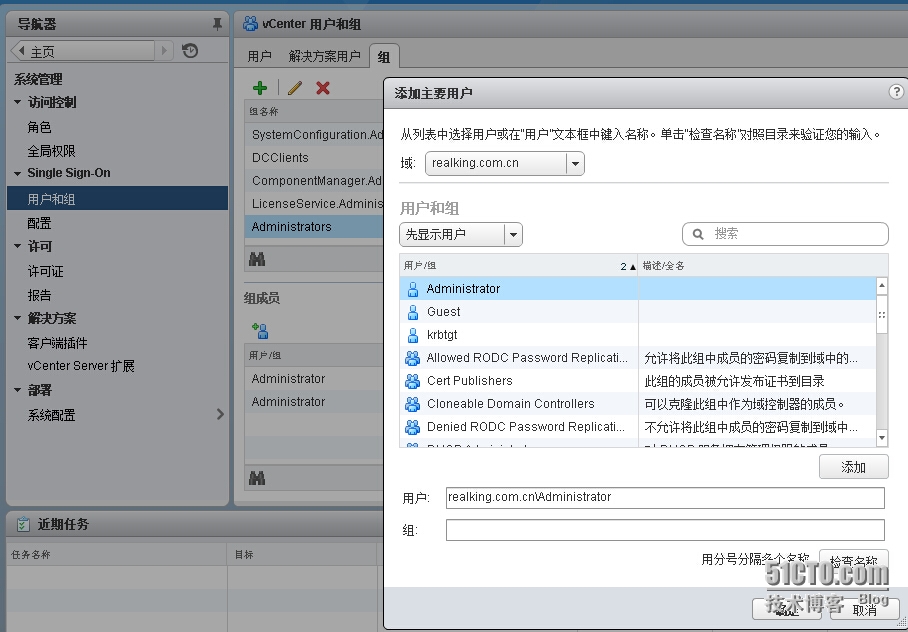Open help for Add Principals dialog
The image size is (908, 632).
point(896,92)
